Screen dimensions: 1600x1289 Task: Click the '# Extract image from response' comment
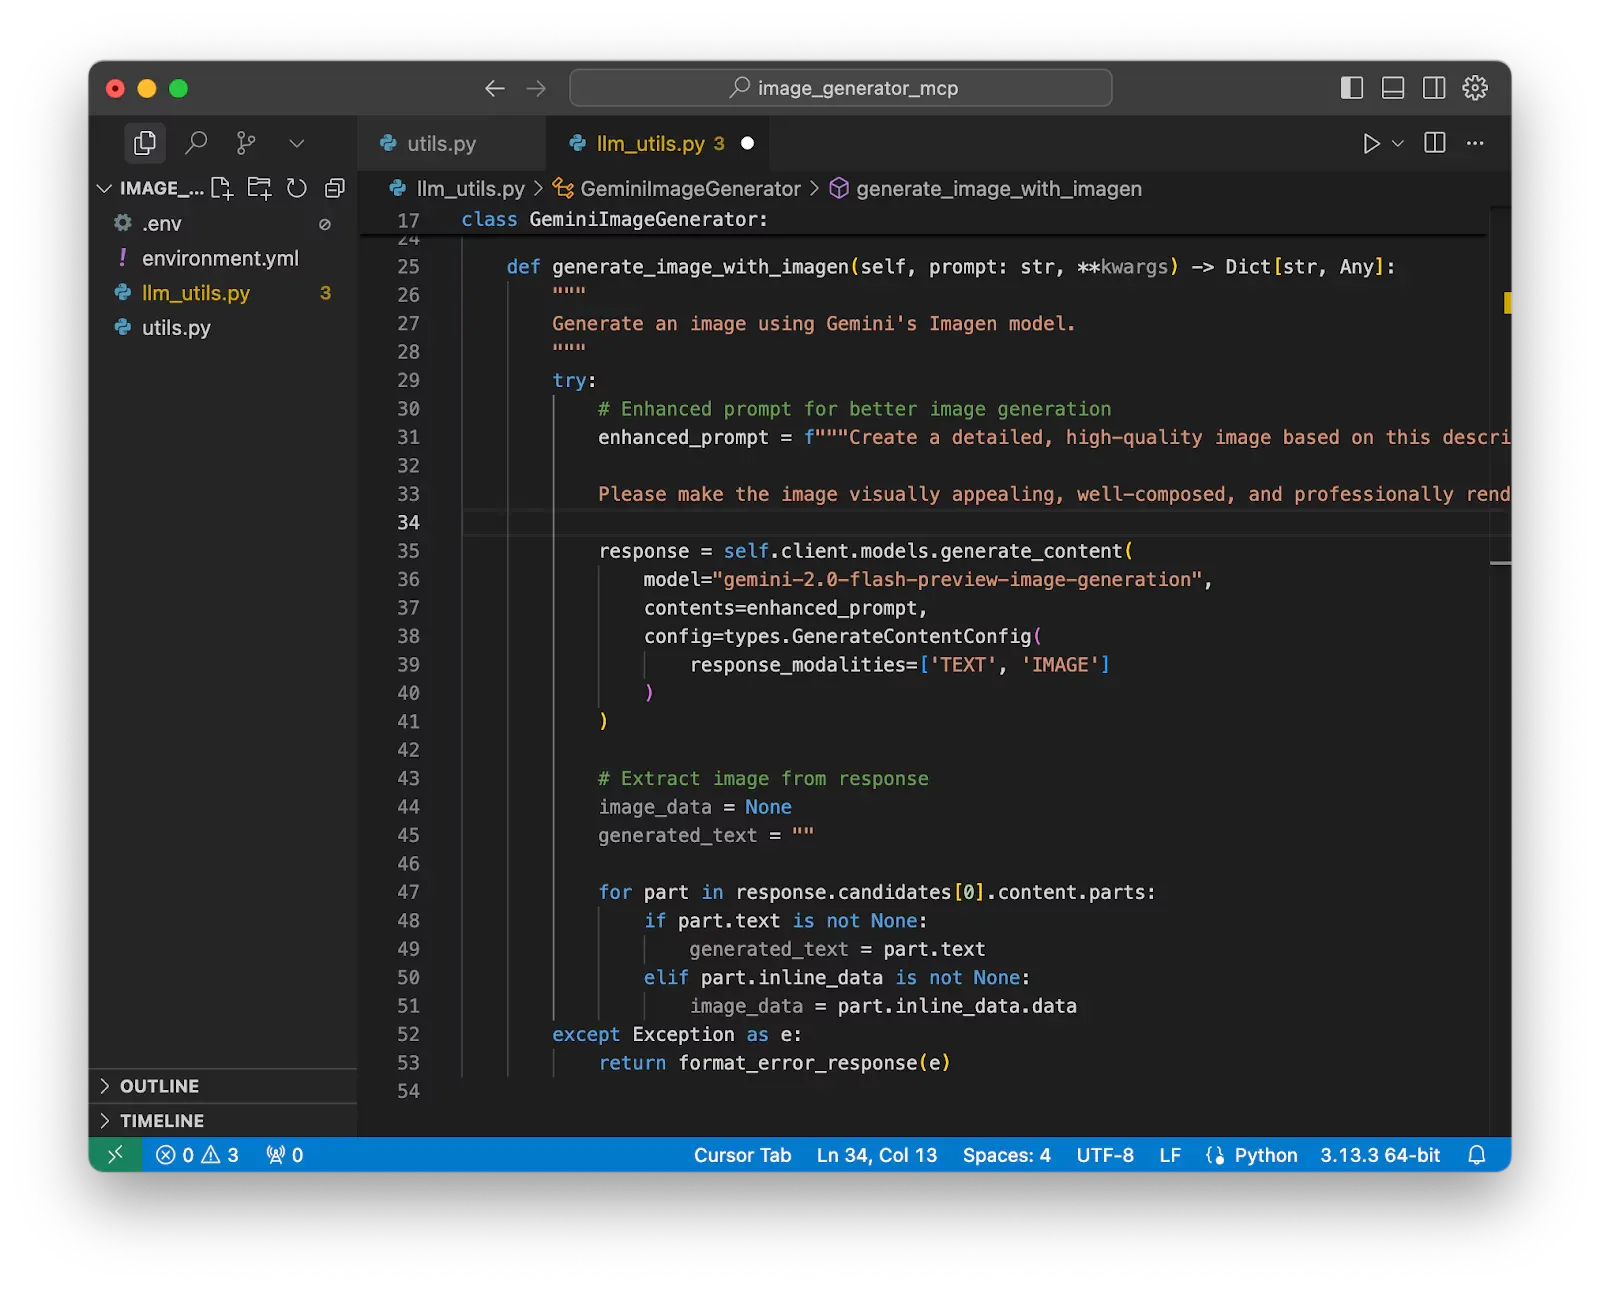click(763, 778)
